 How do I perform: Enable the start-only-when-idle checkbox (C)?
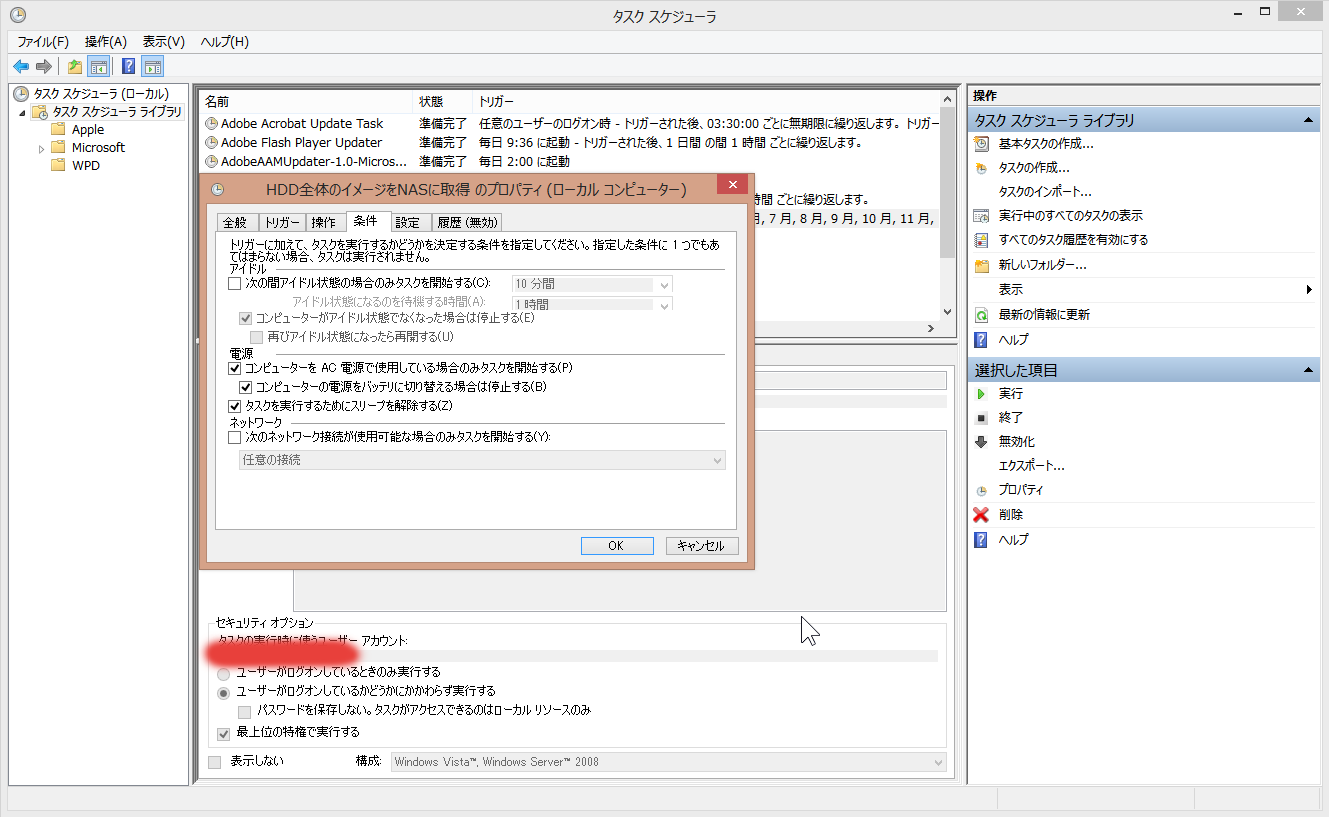coord(235,284)
